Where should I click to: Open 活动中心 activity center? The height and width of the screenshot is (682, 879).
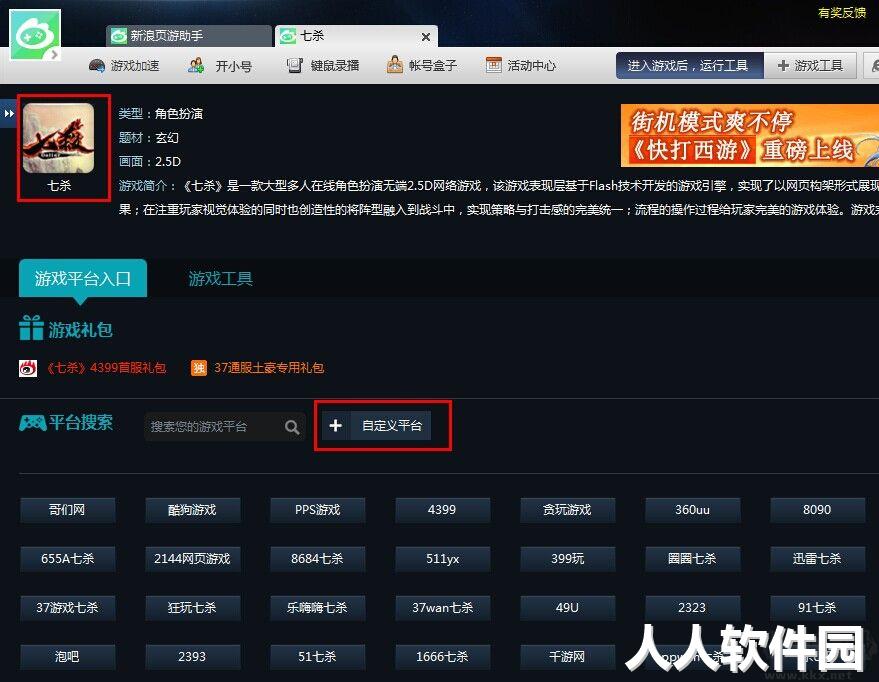[520, 66]
